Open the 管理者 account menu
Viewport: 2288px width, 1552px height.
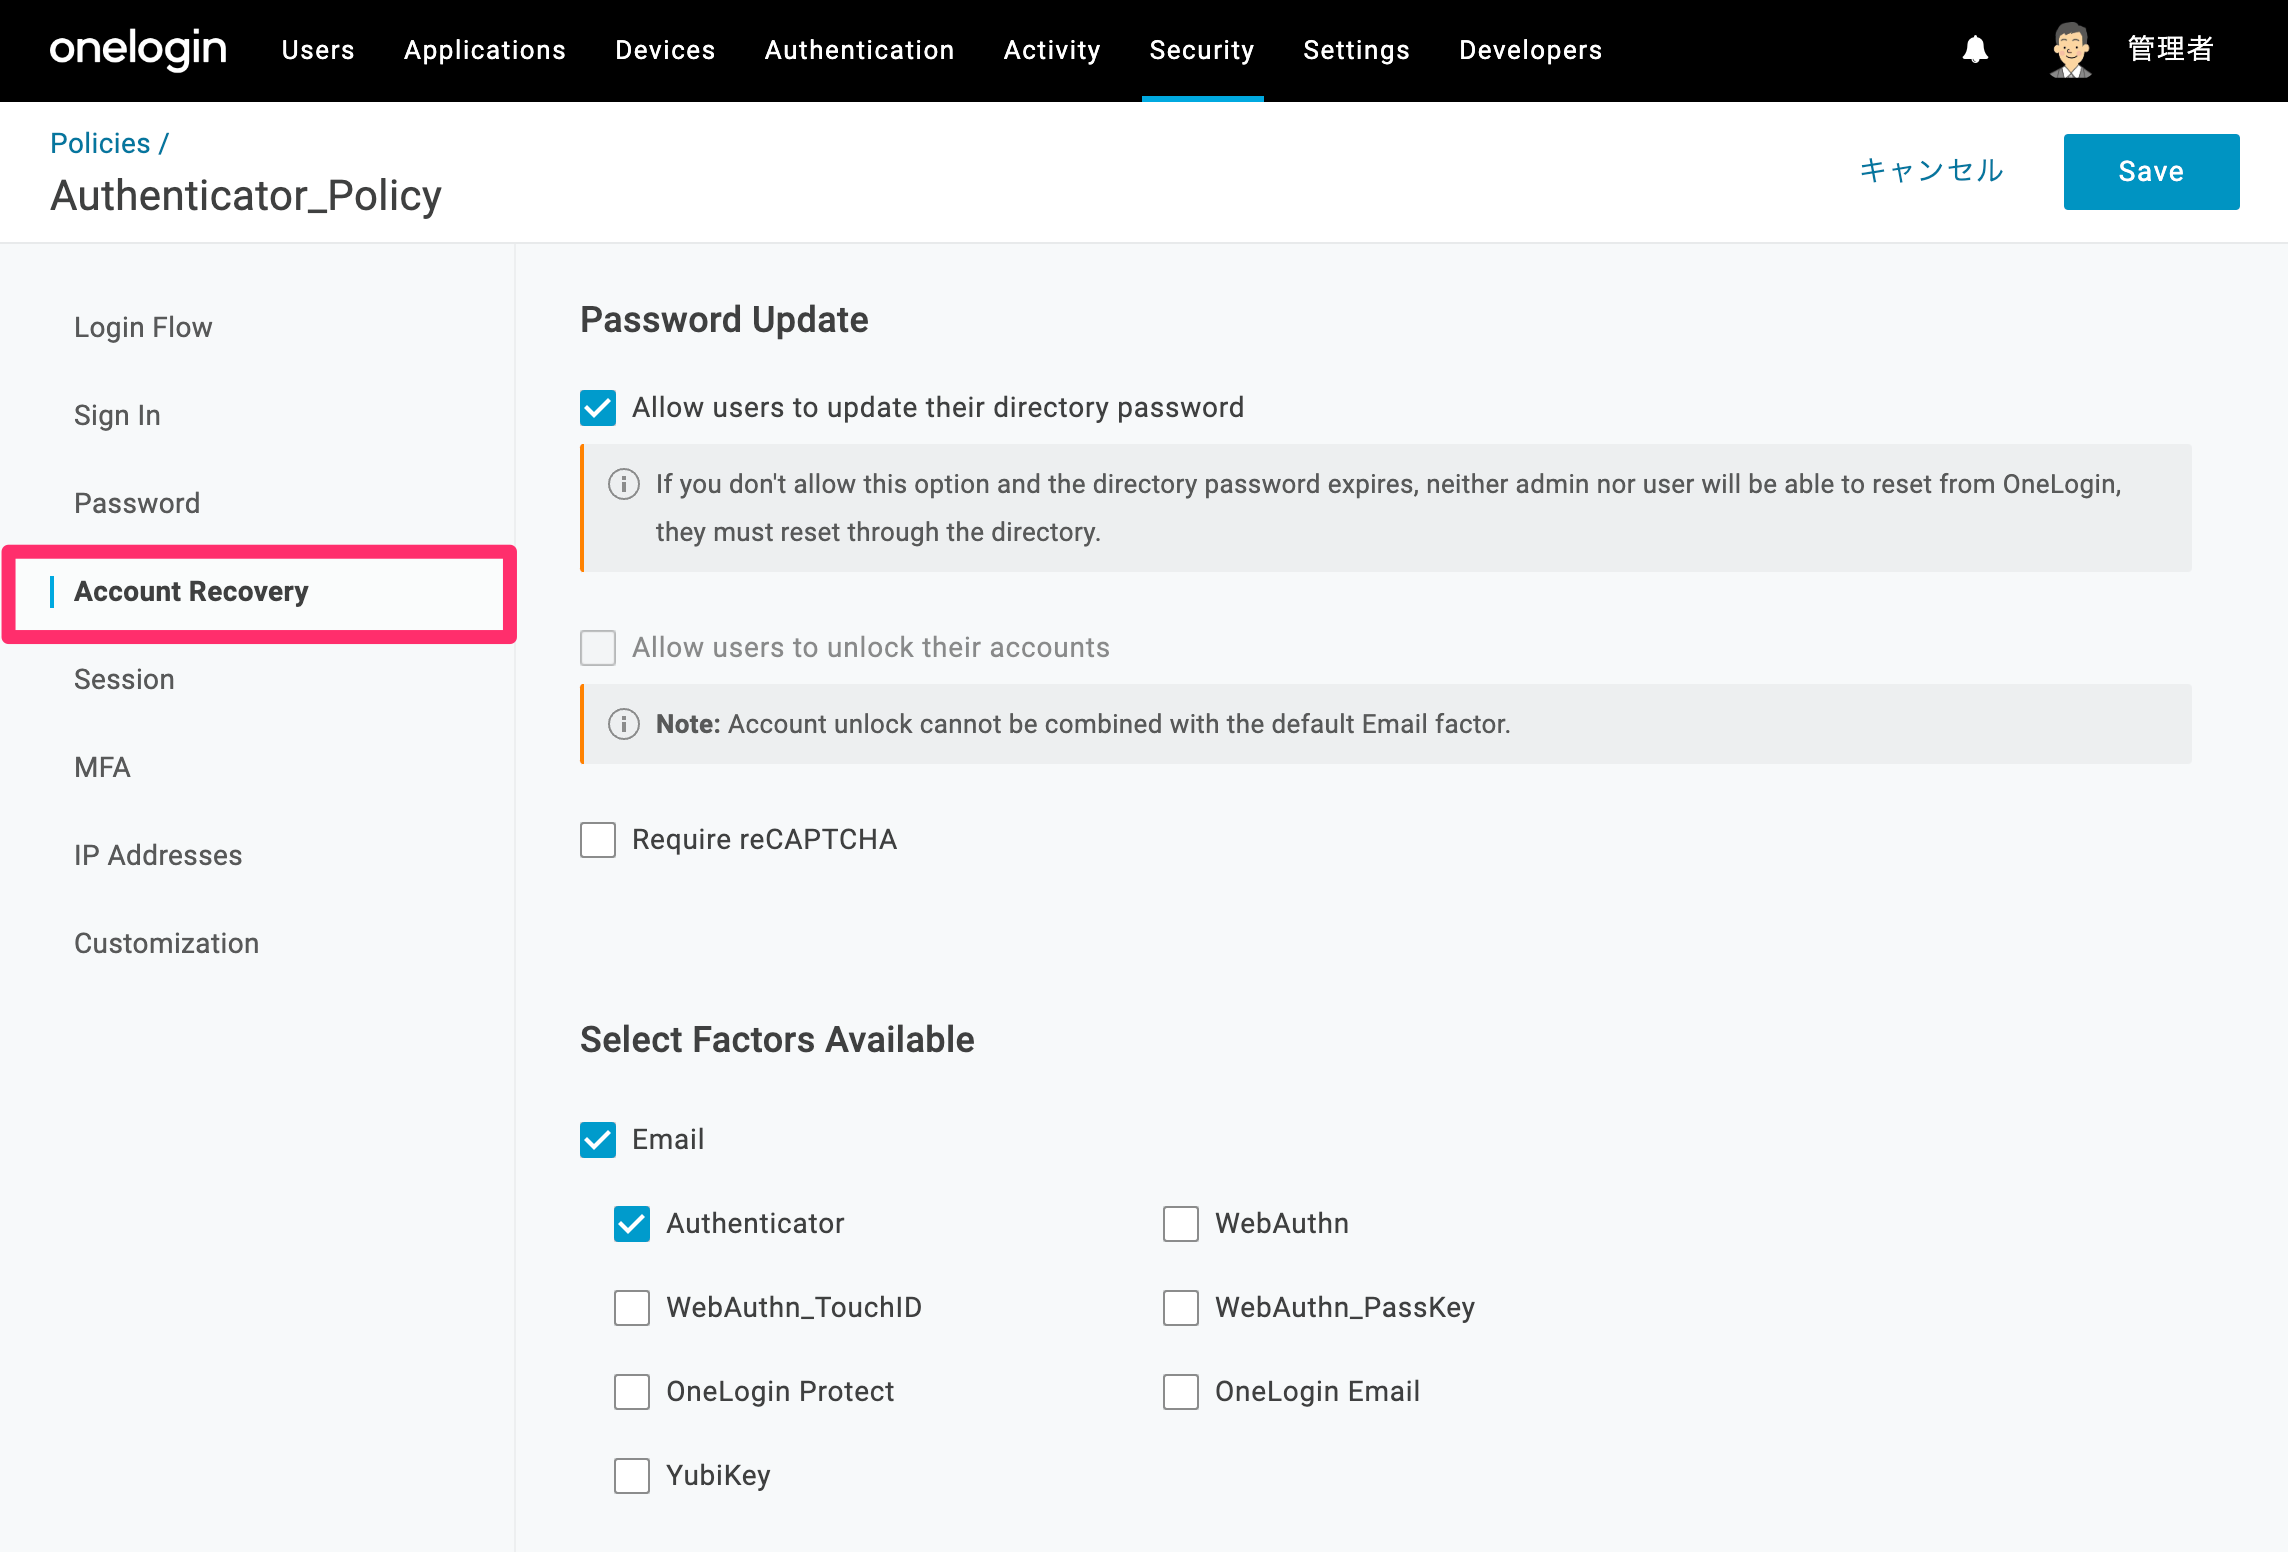[2171, 49]
